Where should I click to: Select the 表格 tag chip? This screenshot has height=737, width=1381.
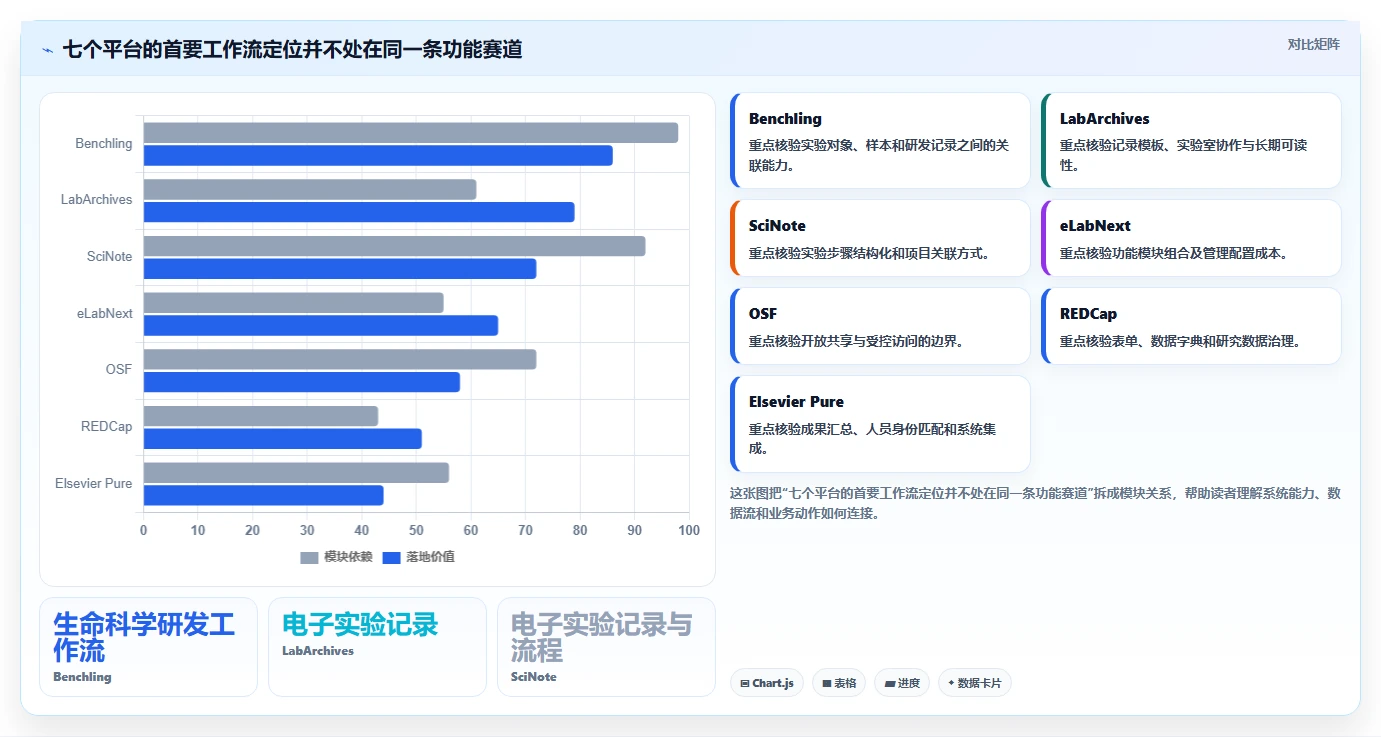point(839,684)
